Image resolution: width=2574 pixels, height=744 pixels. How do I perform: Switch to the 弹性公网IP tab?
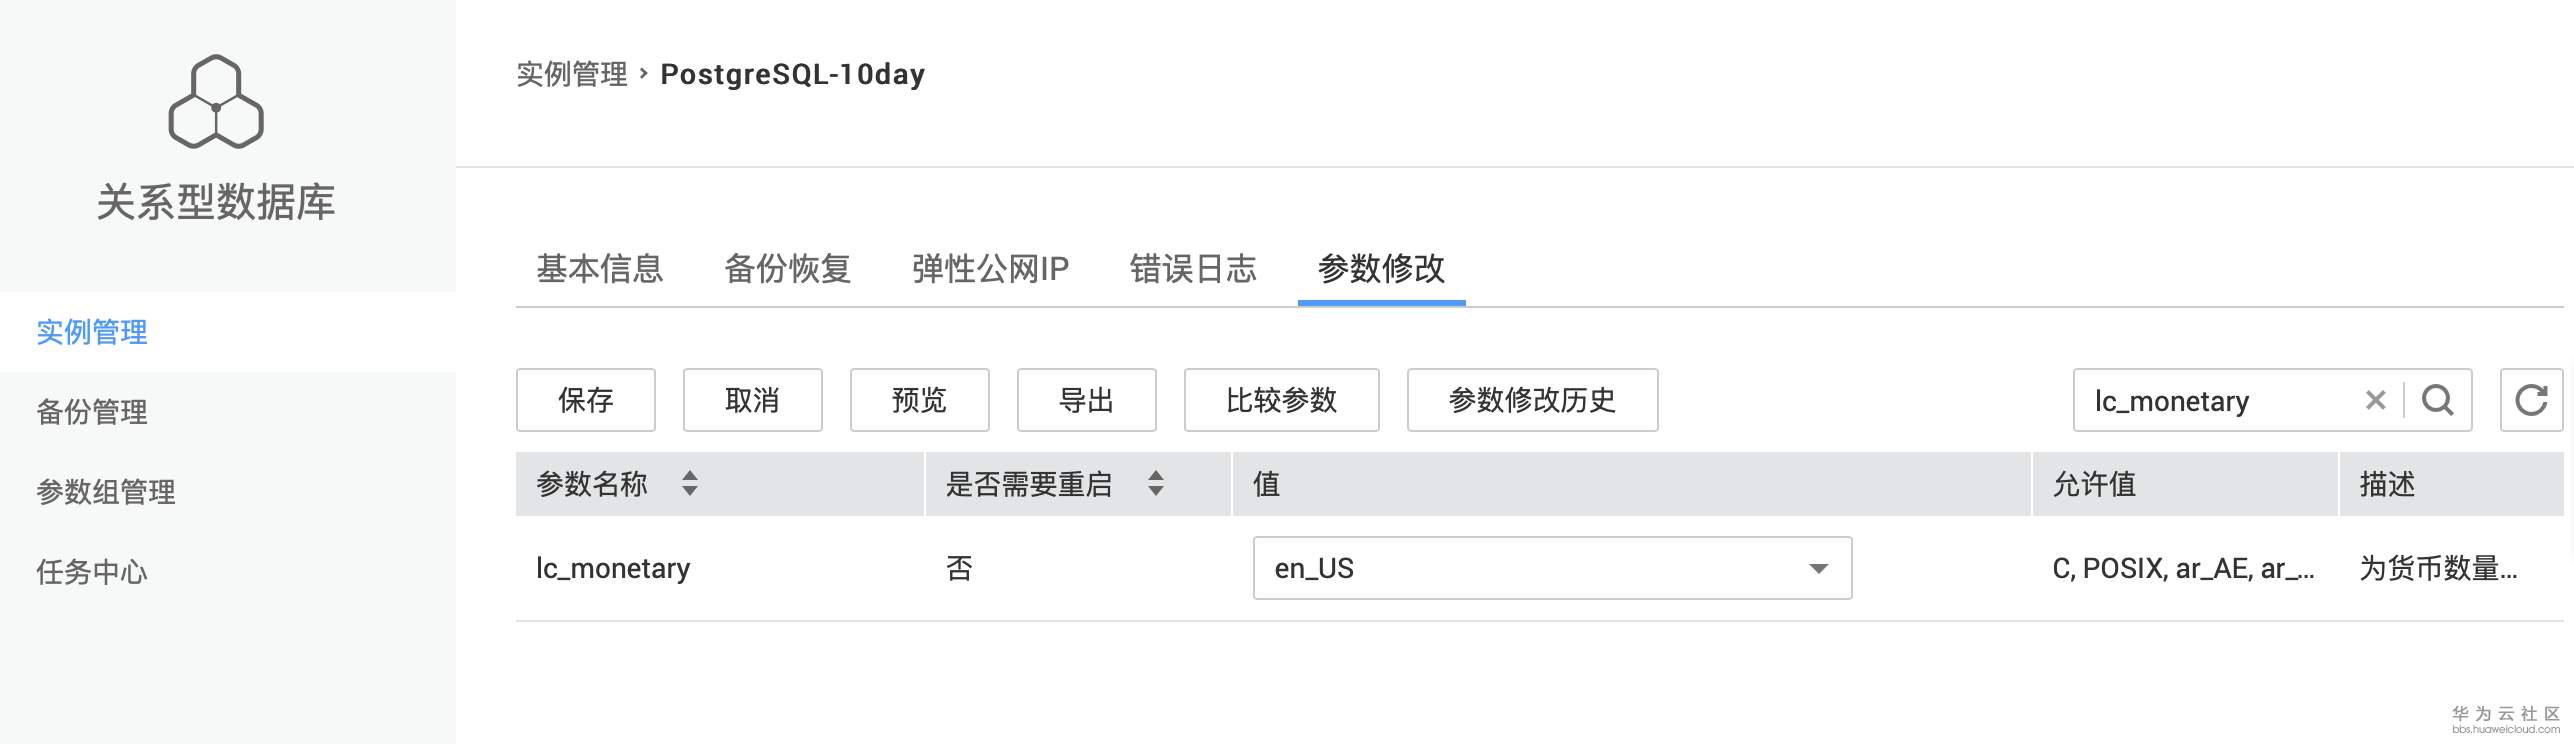(x=990, y=268)
